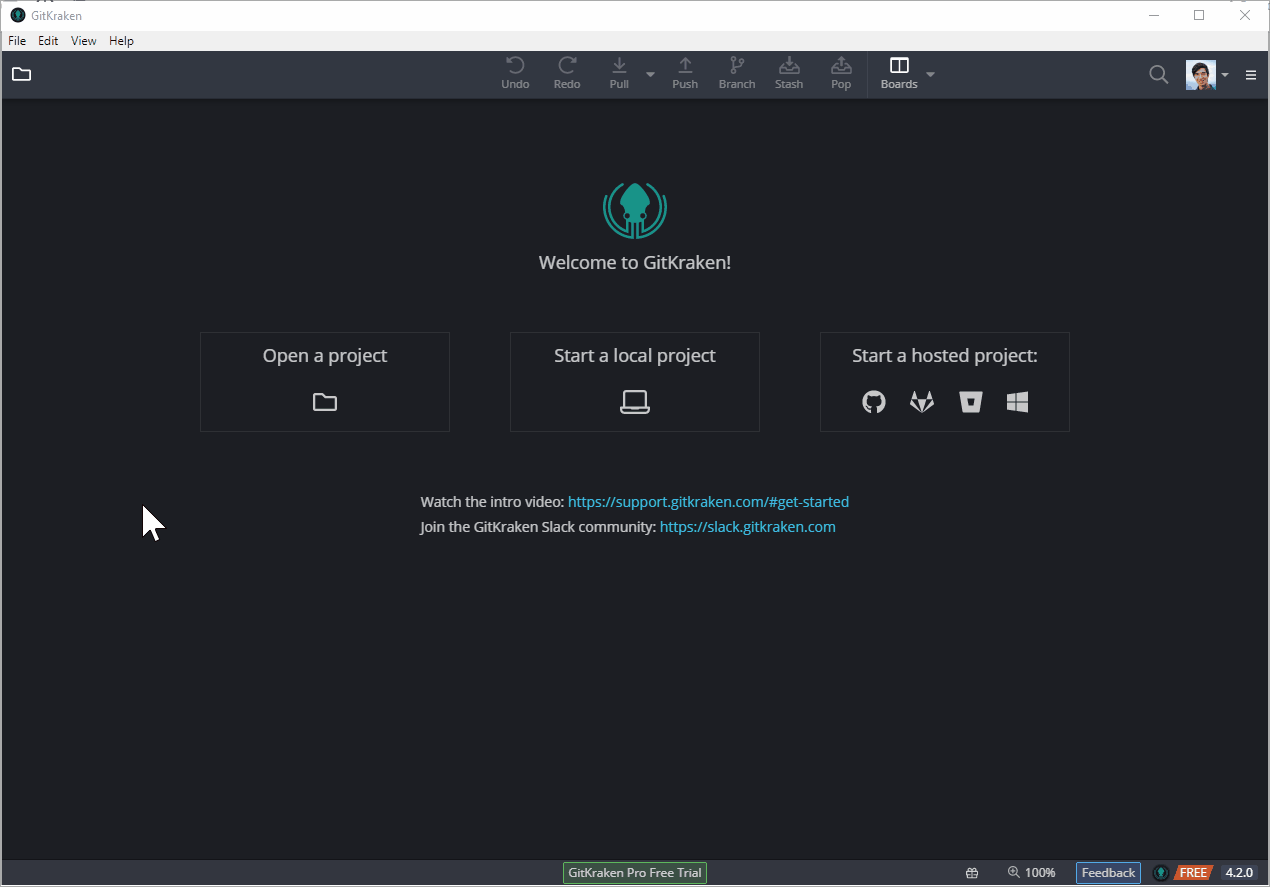Click the Open a project card
Screen dimensions: 1270x887
pyautogui.click(x=325, y=382)
